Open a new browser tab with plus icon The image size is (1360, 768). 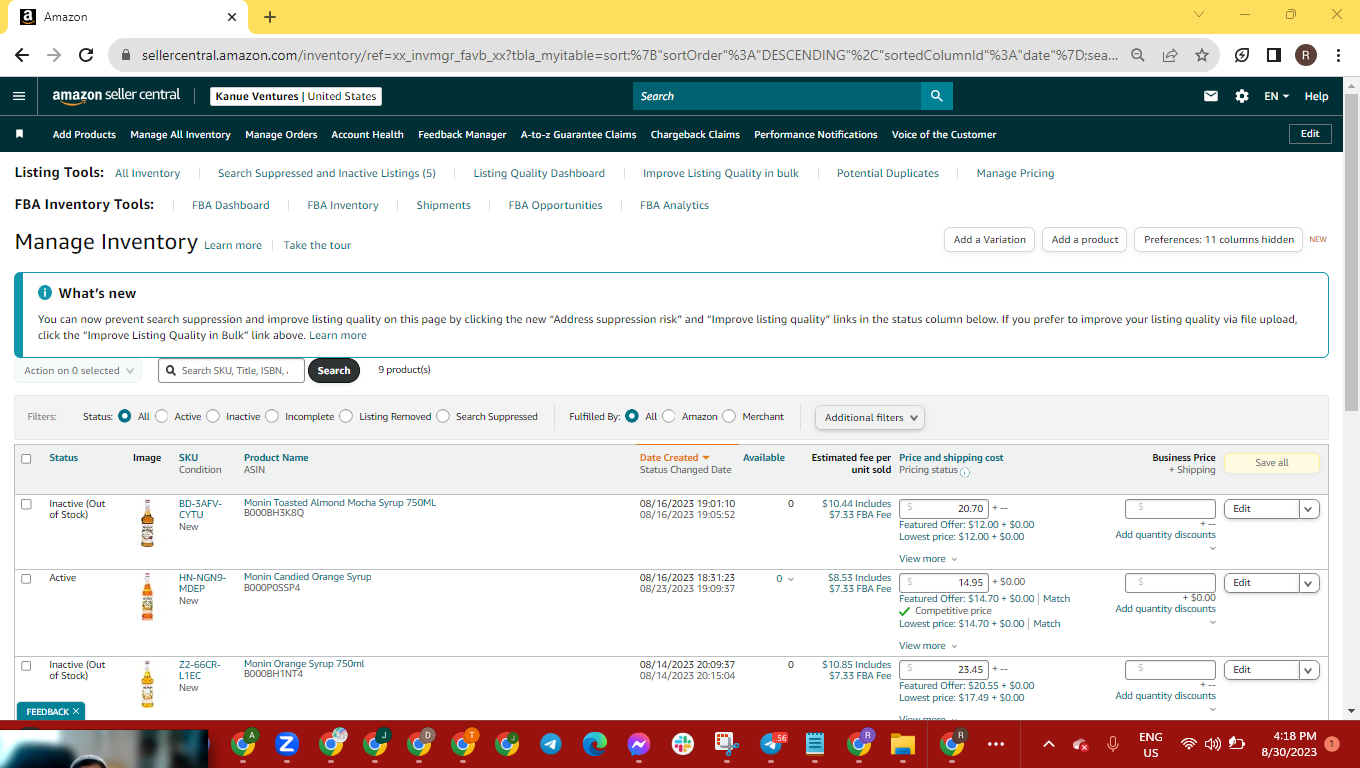point(270,17)
